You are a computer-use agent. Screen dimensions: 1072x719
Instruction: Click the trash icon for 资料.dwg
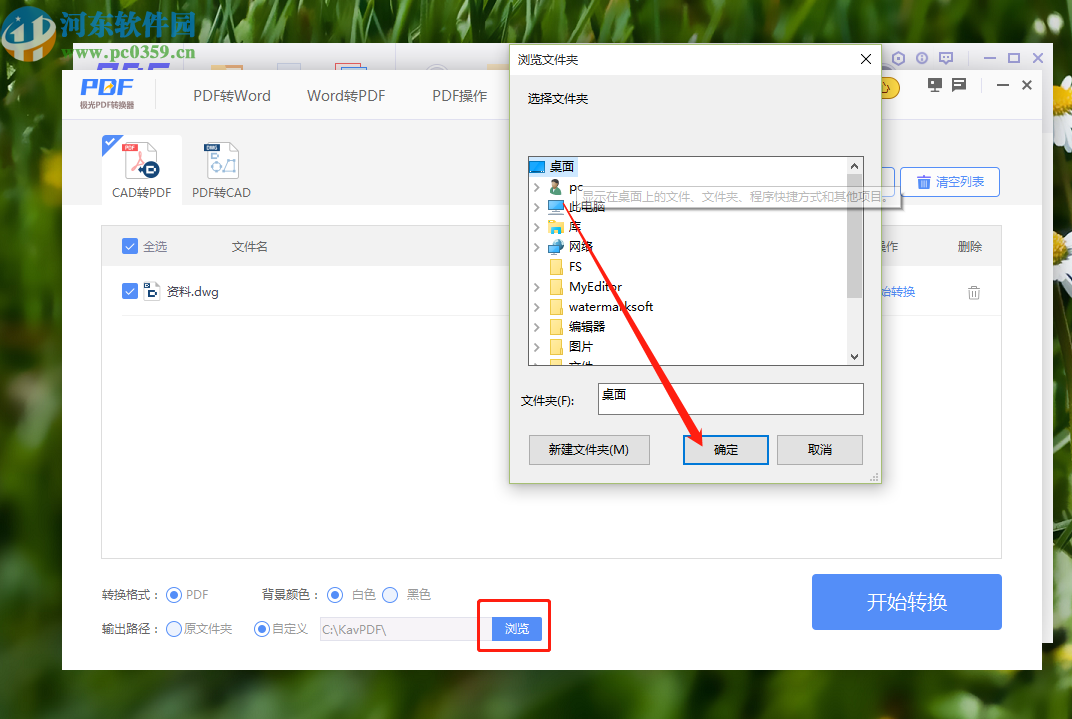tap(974, 293)
